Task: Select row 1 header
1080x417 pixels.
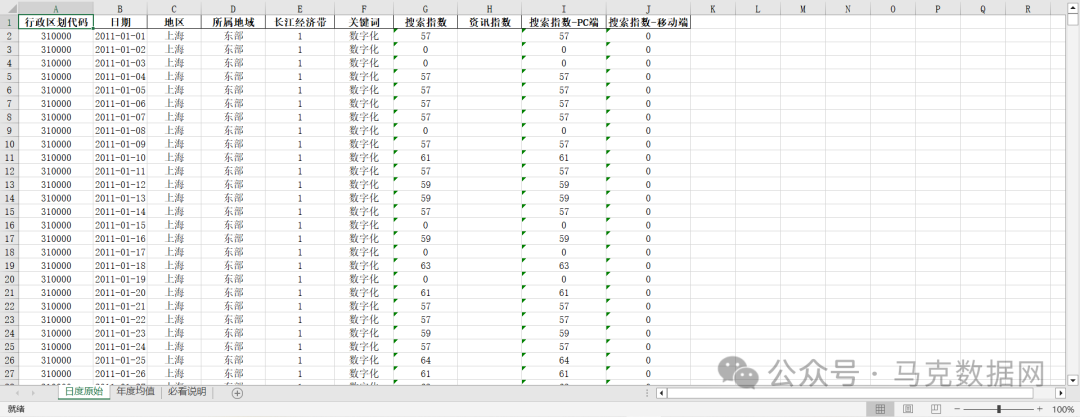Action: pyautogui.click(x=9, y=22)
